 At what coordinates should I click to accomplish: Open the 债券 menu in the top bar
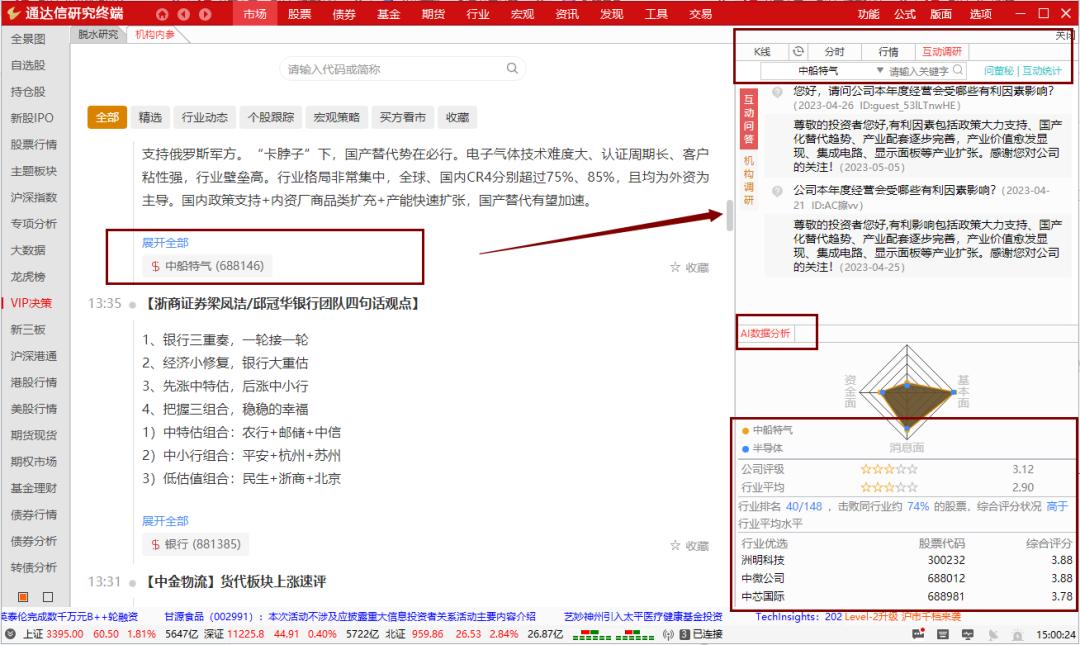pyautogui.click(x=343, y=14)
